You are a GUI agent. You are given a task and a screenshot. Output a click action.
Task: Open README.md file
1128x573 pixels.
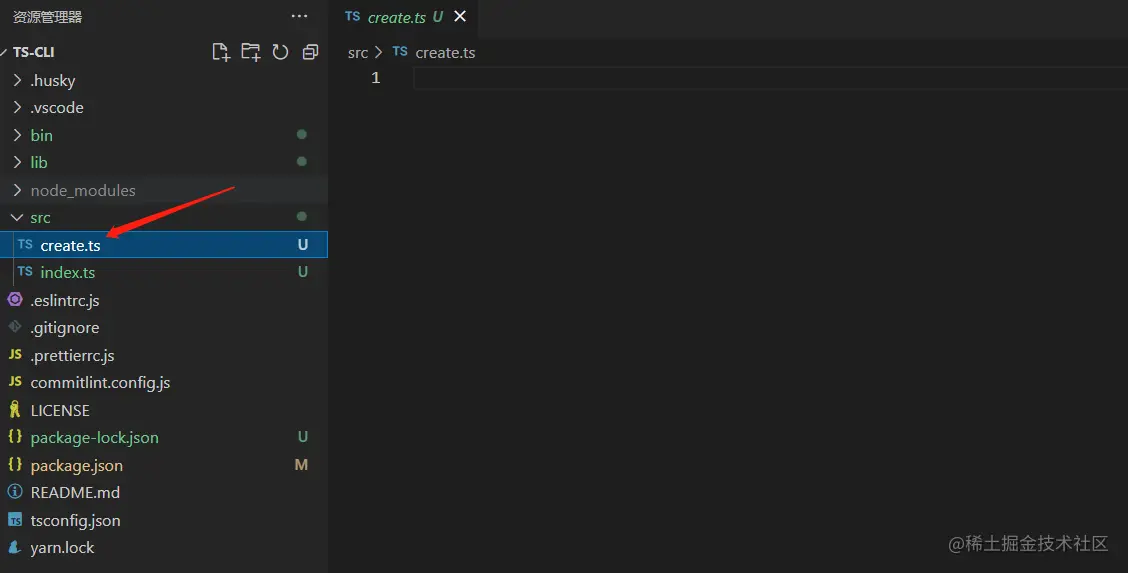coord(164,492)
